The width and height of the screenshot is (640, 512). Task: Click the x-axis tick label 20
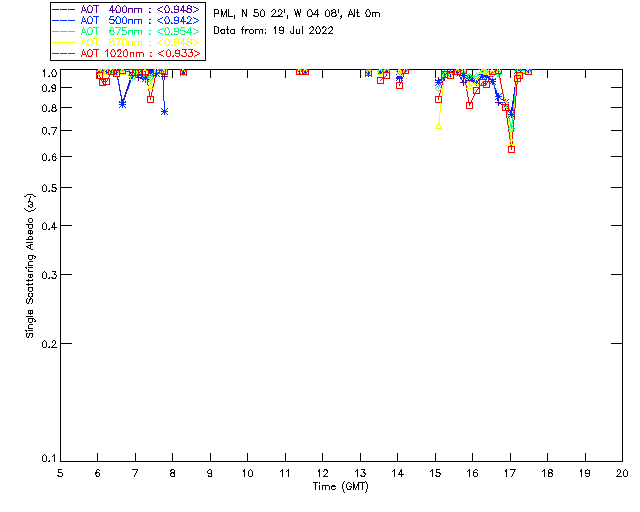(622, 473)
